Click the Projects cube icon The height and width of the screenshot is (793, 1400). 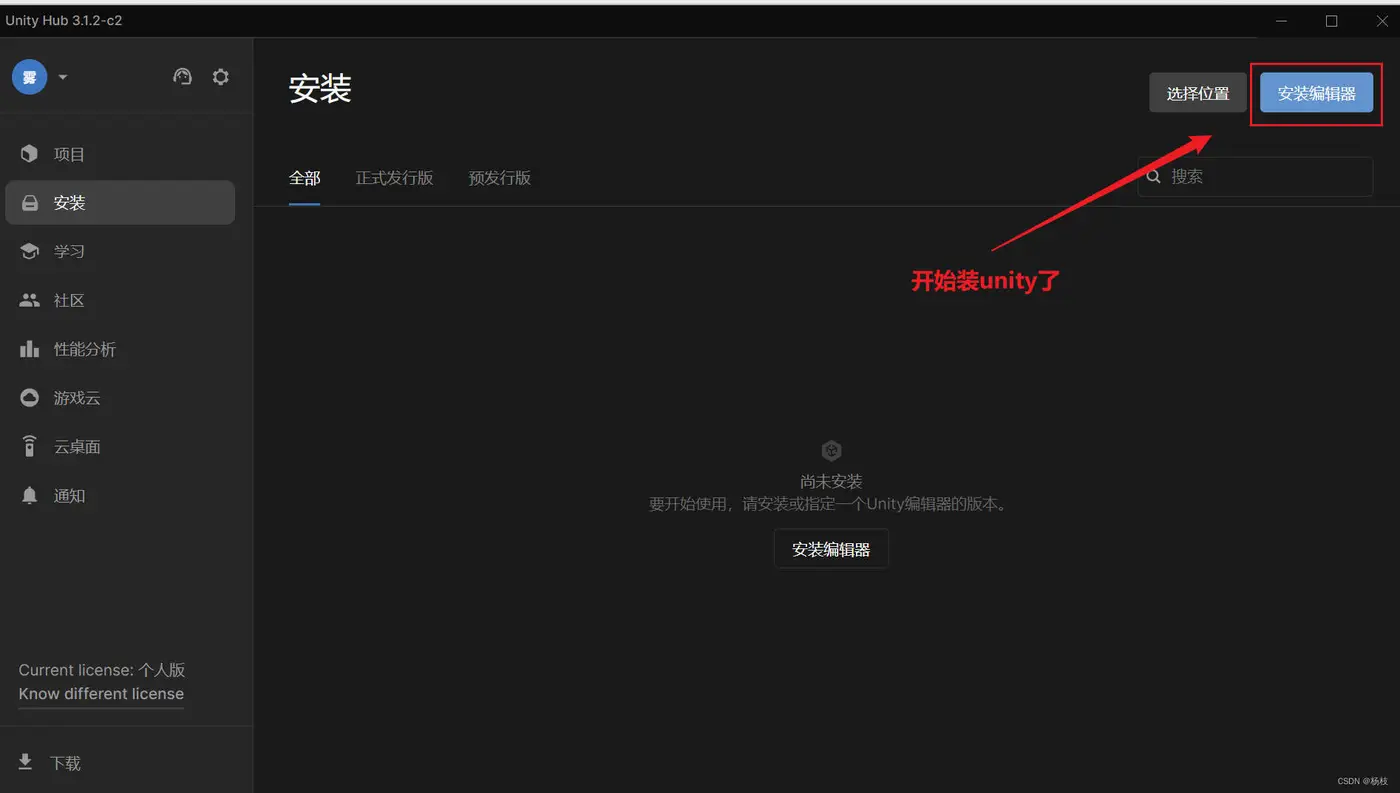30,154
